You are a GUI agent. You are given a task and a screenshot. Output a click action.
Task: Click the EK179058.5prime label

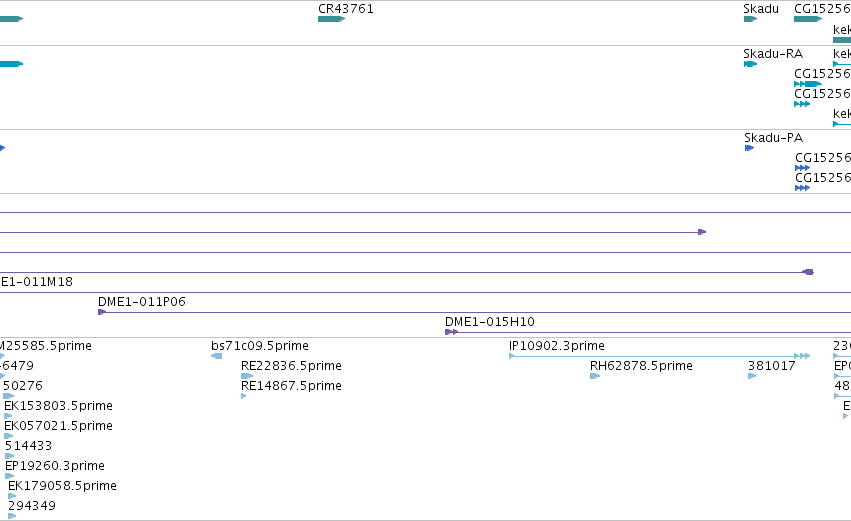click(62, 486)
